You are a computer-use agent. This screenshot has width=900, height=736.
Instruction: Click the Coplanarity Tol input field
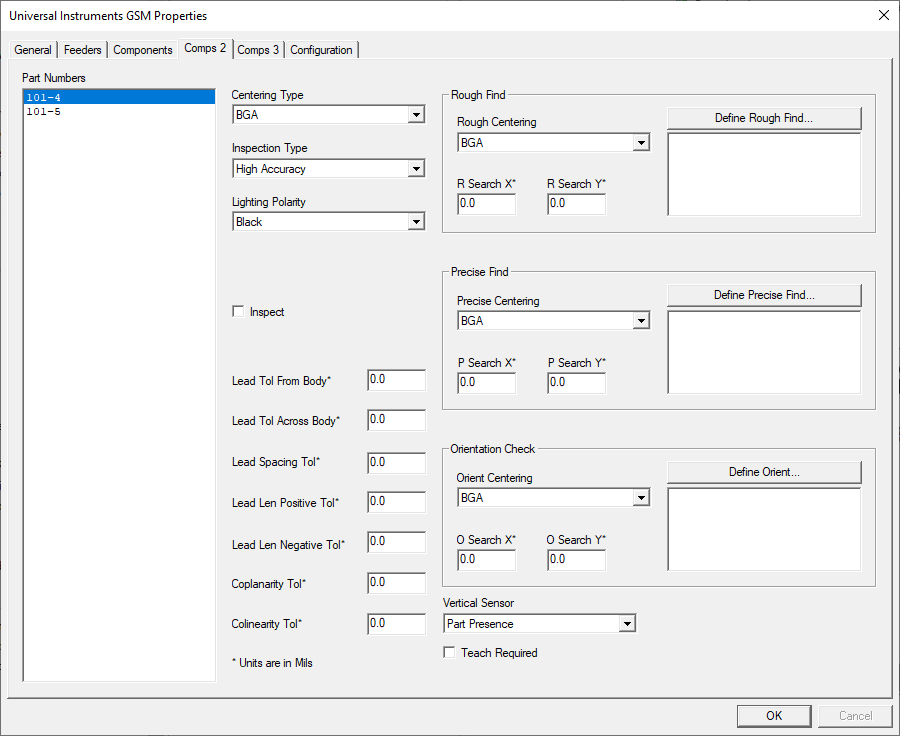tap(396, 582)
